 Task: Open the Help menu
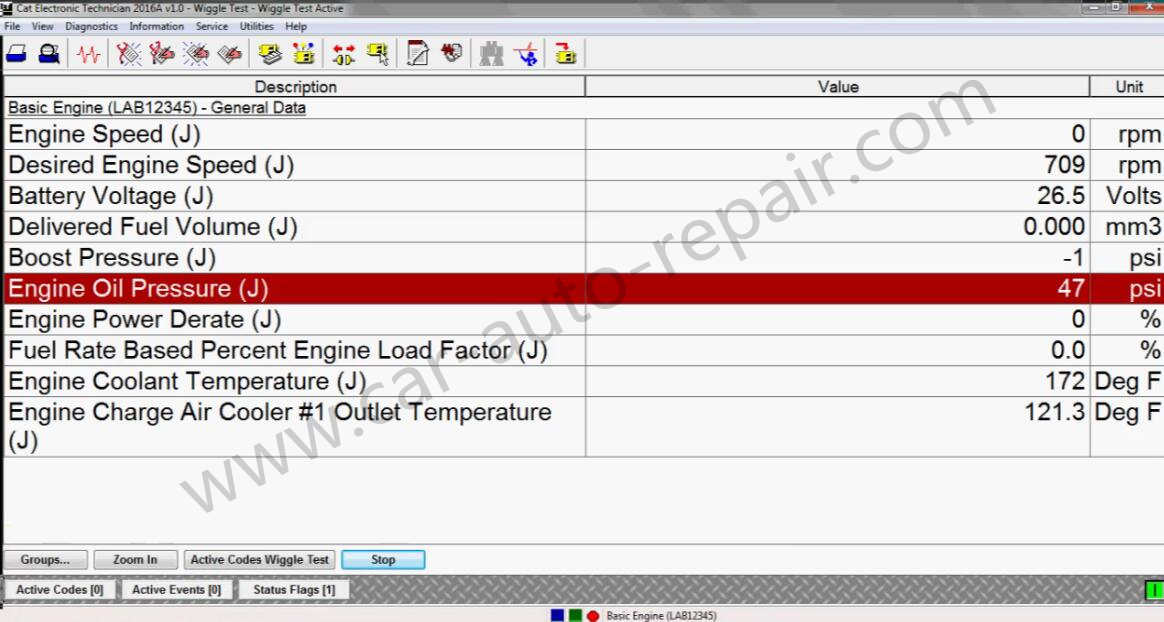point(296,26)
